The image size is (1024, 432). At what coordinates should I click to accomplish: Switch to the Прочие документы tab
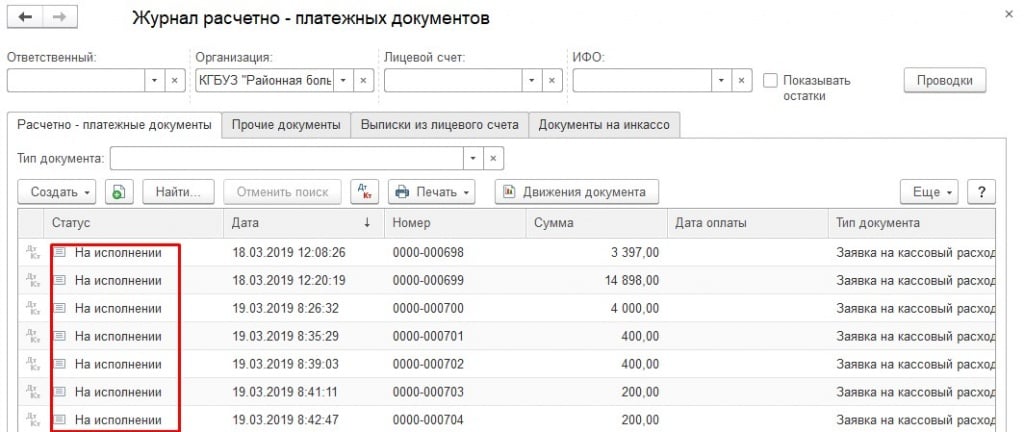[286, 125]
